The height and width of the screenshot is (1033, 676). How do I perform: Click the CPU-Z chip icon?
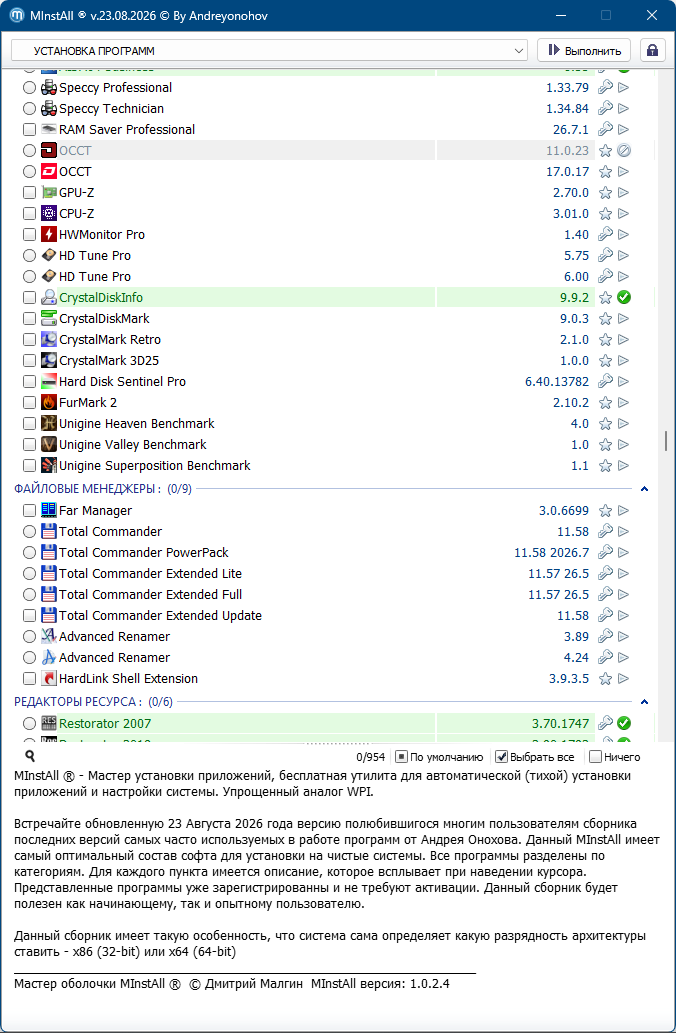[49, 213]
